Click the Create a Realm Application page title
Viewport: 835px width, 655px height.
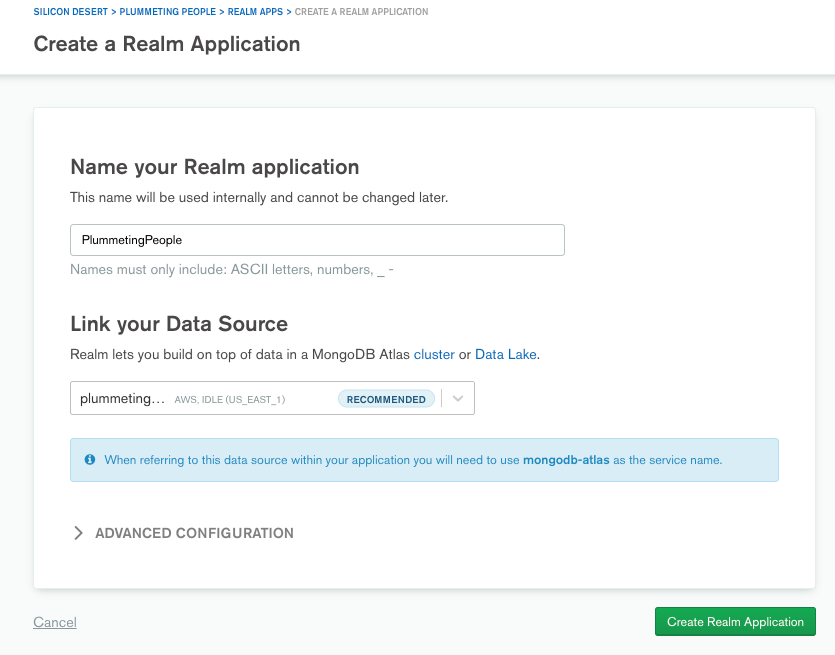(x=167, y=44)
